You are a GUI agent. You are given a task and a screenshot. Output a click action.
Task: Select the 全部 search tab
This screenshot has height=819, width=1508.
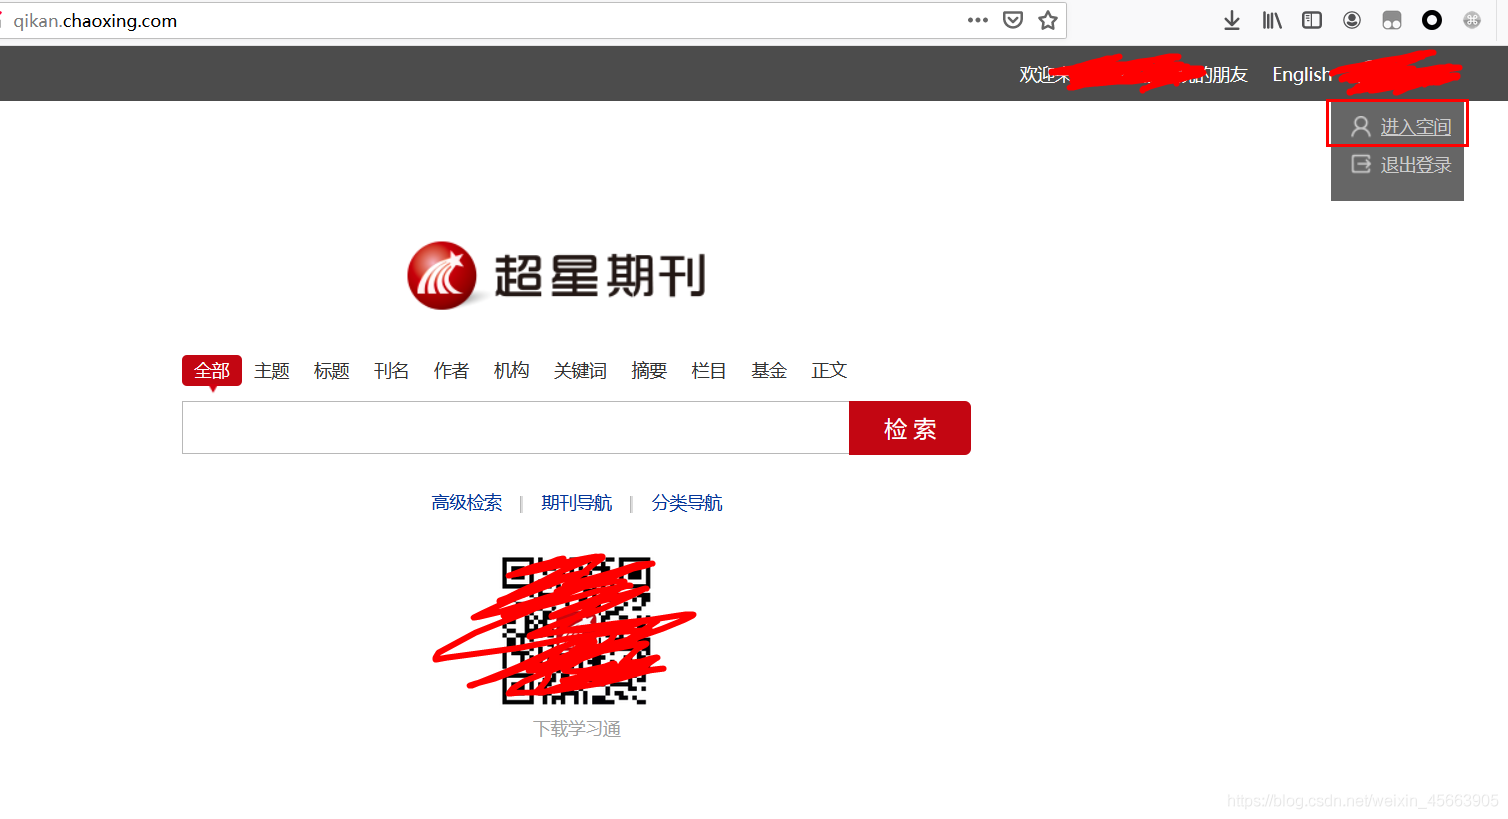[212, 371]
